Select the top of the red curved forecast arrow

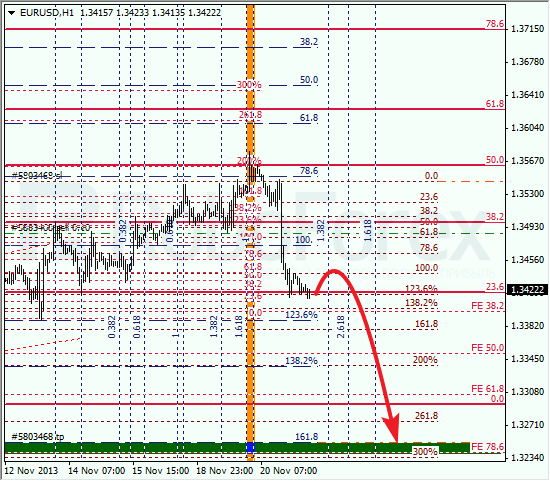click(334, 271)
